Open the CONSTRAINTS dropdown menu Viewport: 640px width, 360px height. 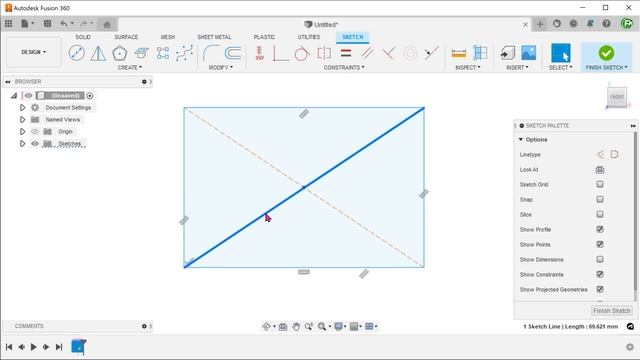(x=344, y=67)
